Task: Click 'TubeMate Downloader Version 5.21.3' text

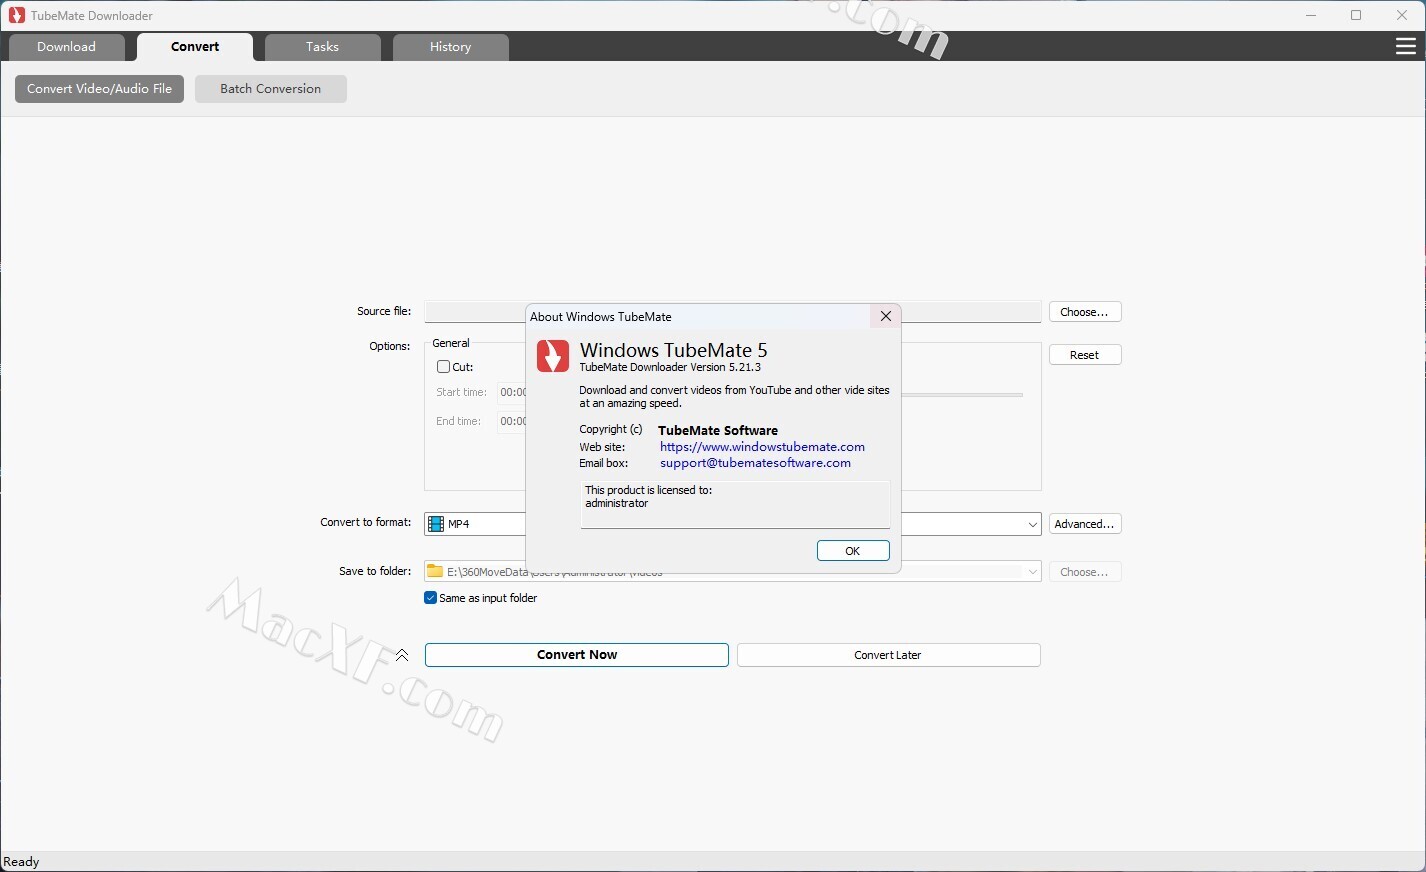Action: (x=670, y=368)
